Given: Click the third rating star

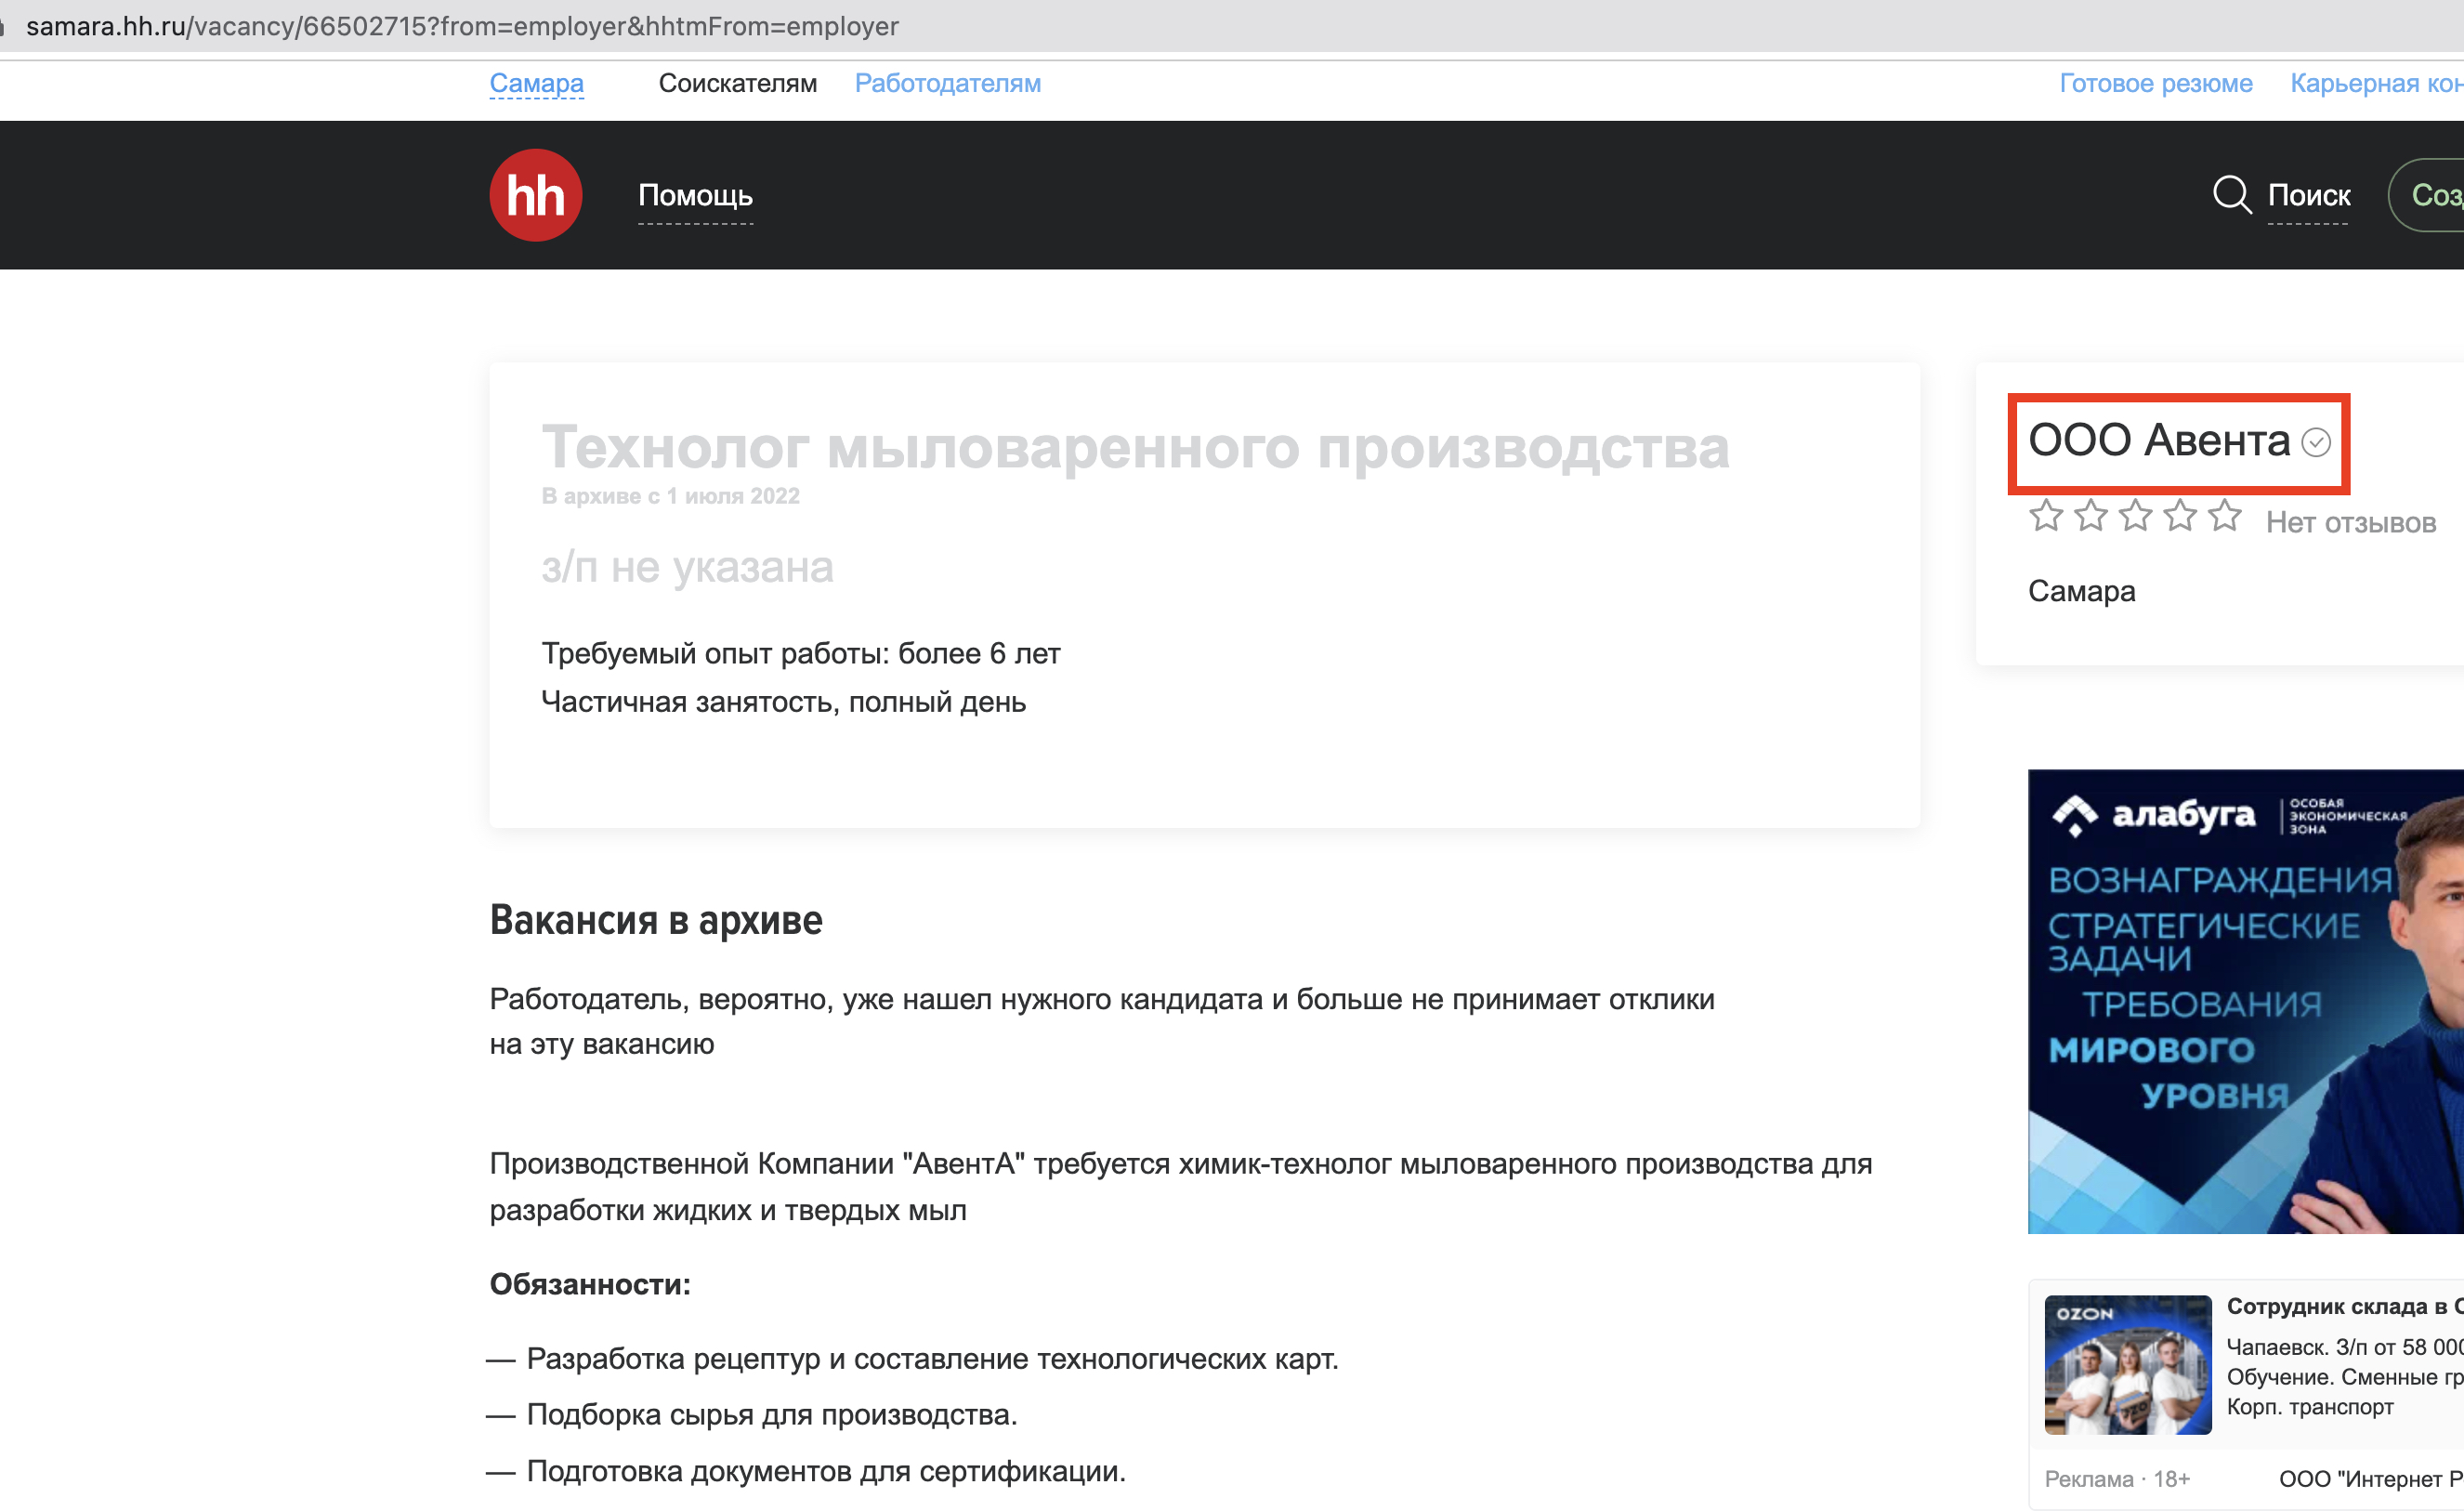Looking at the screenshot, I should [x=2135, y=516].
